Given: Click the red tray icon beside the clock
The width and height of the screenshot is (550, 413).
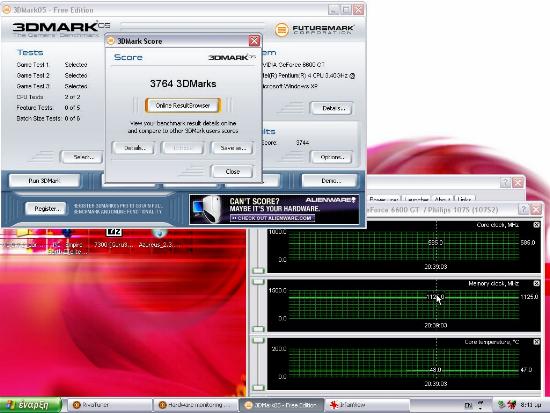Looking at the screenshot, I should (x=512, y=405).
